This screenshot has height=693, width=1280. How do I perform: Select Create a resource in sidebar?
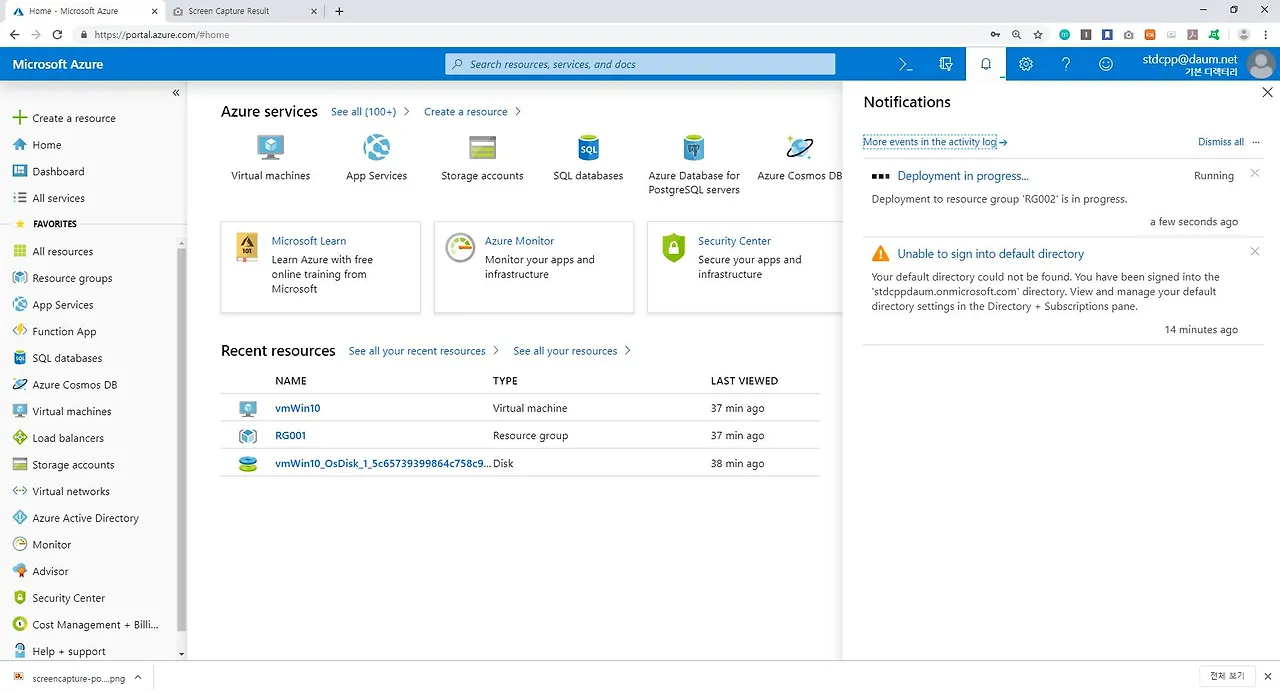(x=74, y=118)
